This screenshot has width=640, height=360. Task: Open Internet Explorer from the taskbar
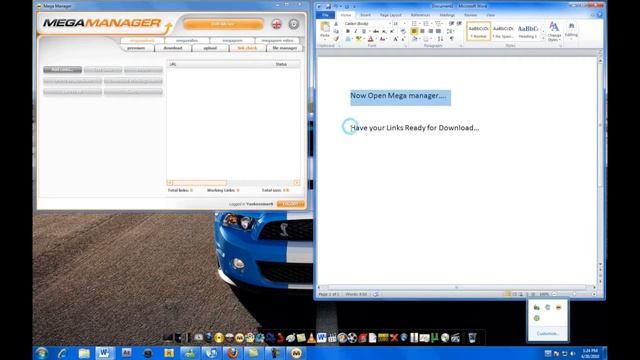point(62,353)
